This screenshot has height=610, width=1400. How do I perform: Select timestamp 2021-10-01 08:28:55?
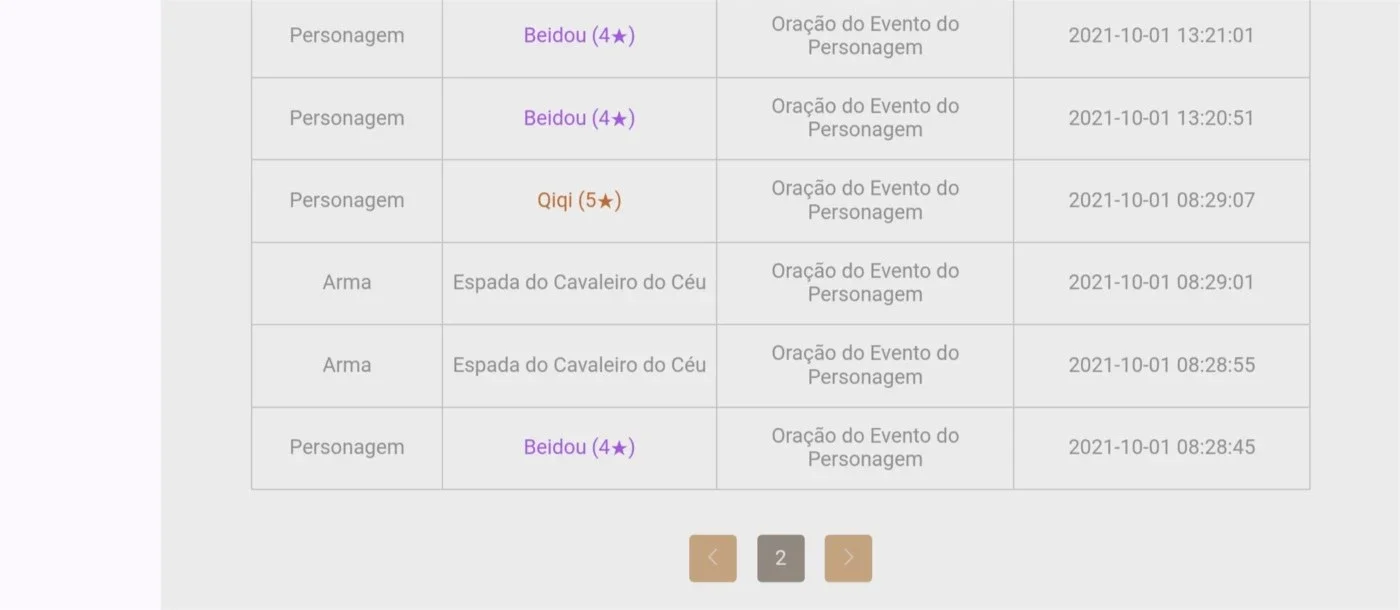click(1161, 365)
